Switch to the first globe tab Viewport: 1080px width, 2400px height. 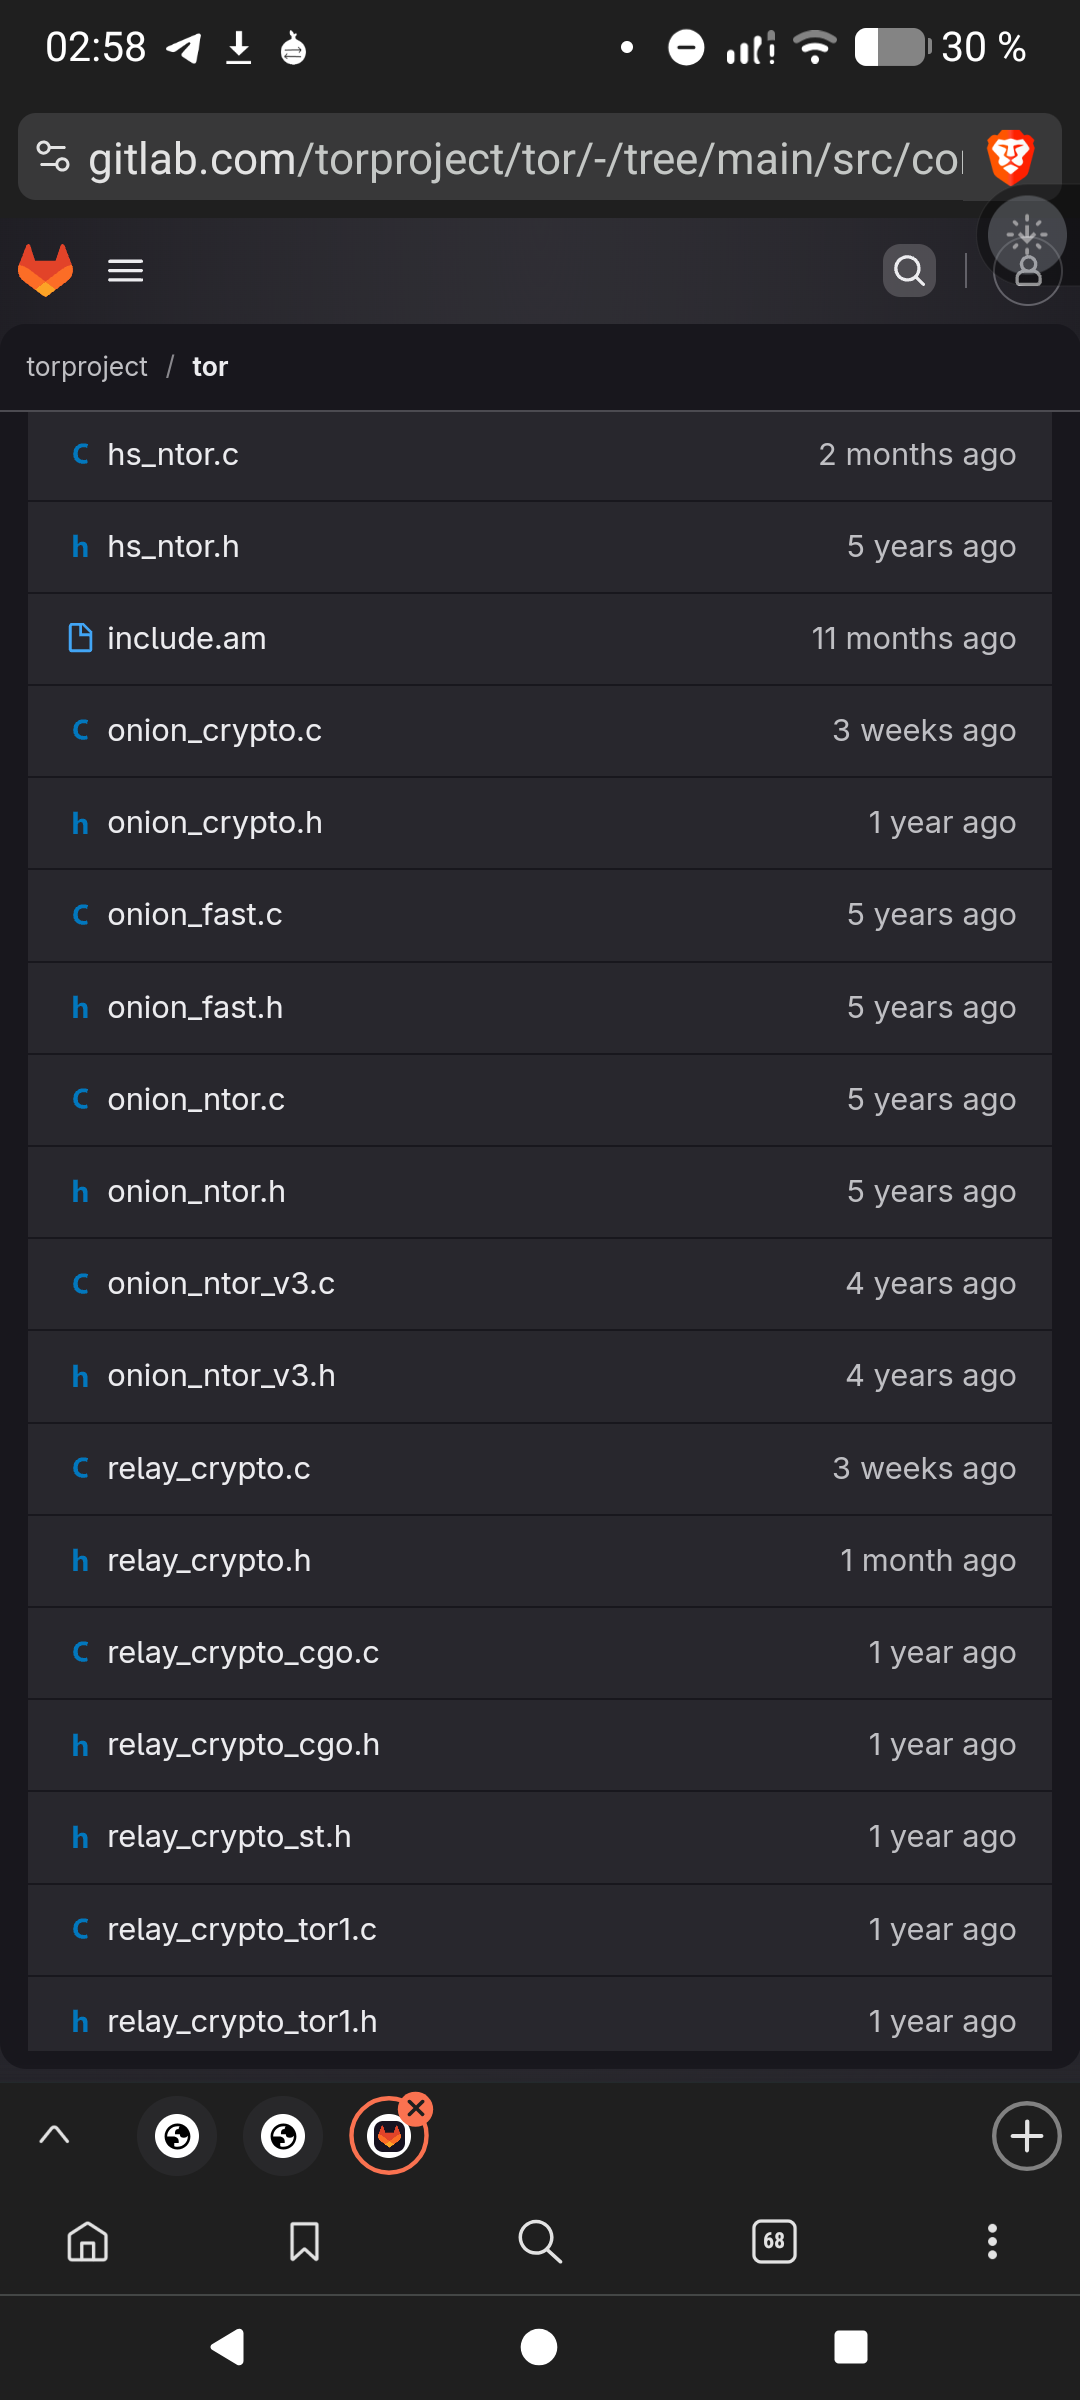click(178, 2136)
